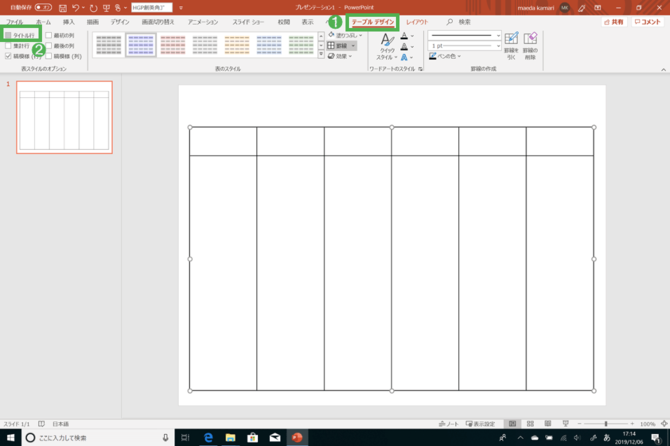
Task: Open the クイック スタイル WordArt gallery
Action: click(x=387, y=47)
